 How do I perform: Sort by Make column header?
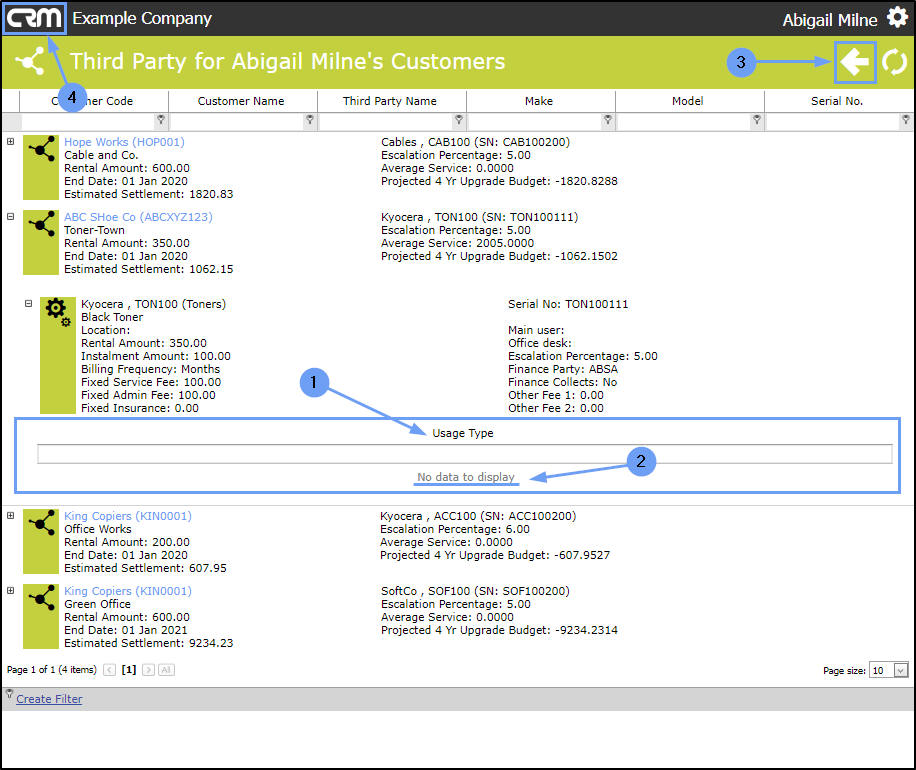(540, 101)
